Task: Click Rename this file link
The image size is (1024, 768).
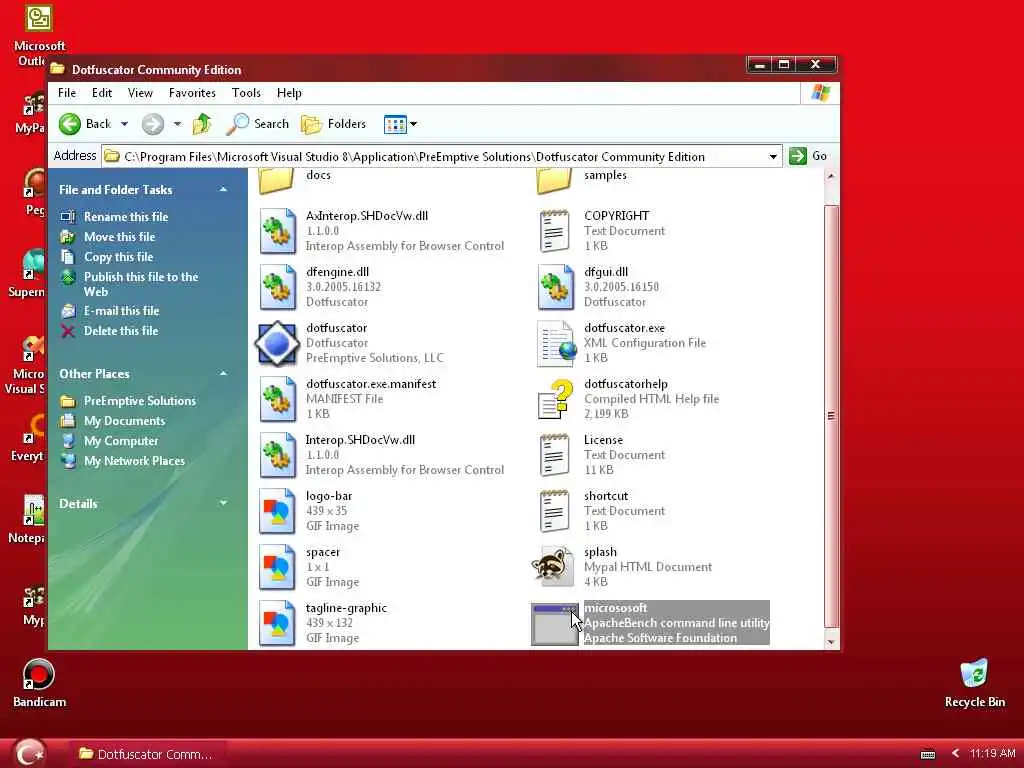Action: coord(126,217)
